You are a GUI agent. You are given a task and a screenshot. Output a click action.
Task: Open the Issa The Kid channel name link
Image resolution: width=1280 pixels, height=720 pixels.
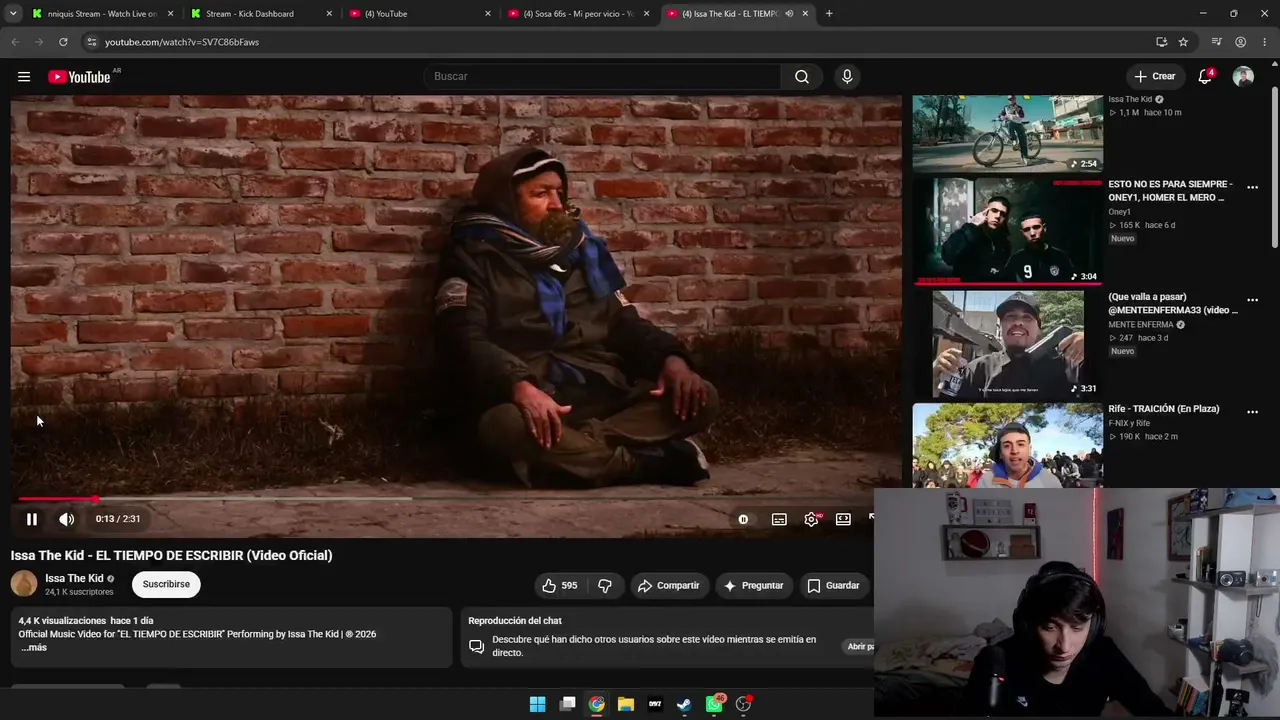click(x=74, y=578)
